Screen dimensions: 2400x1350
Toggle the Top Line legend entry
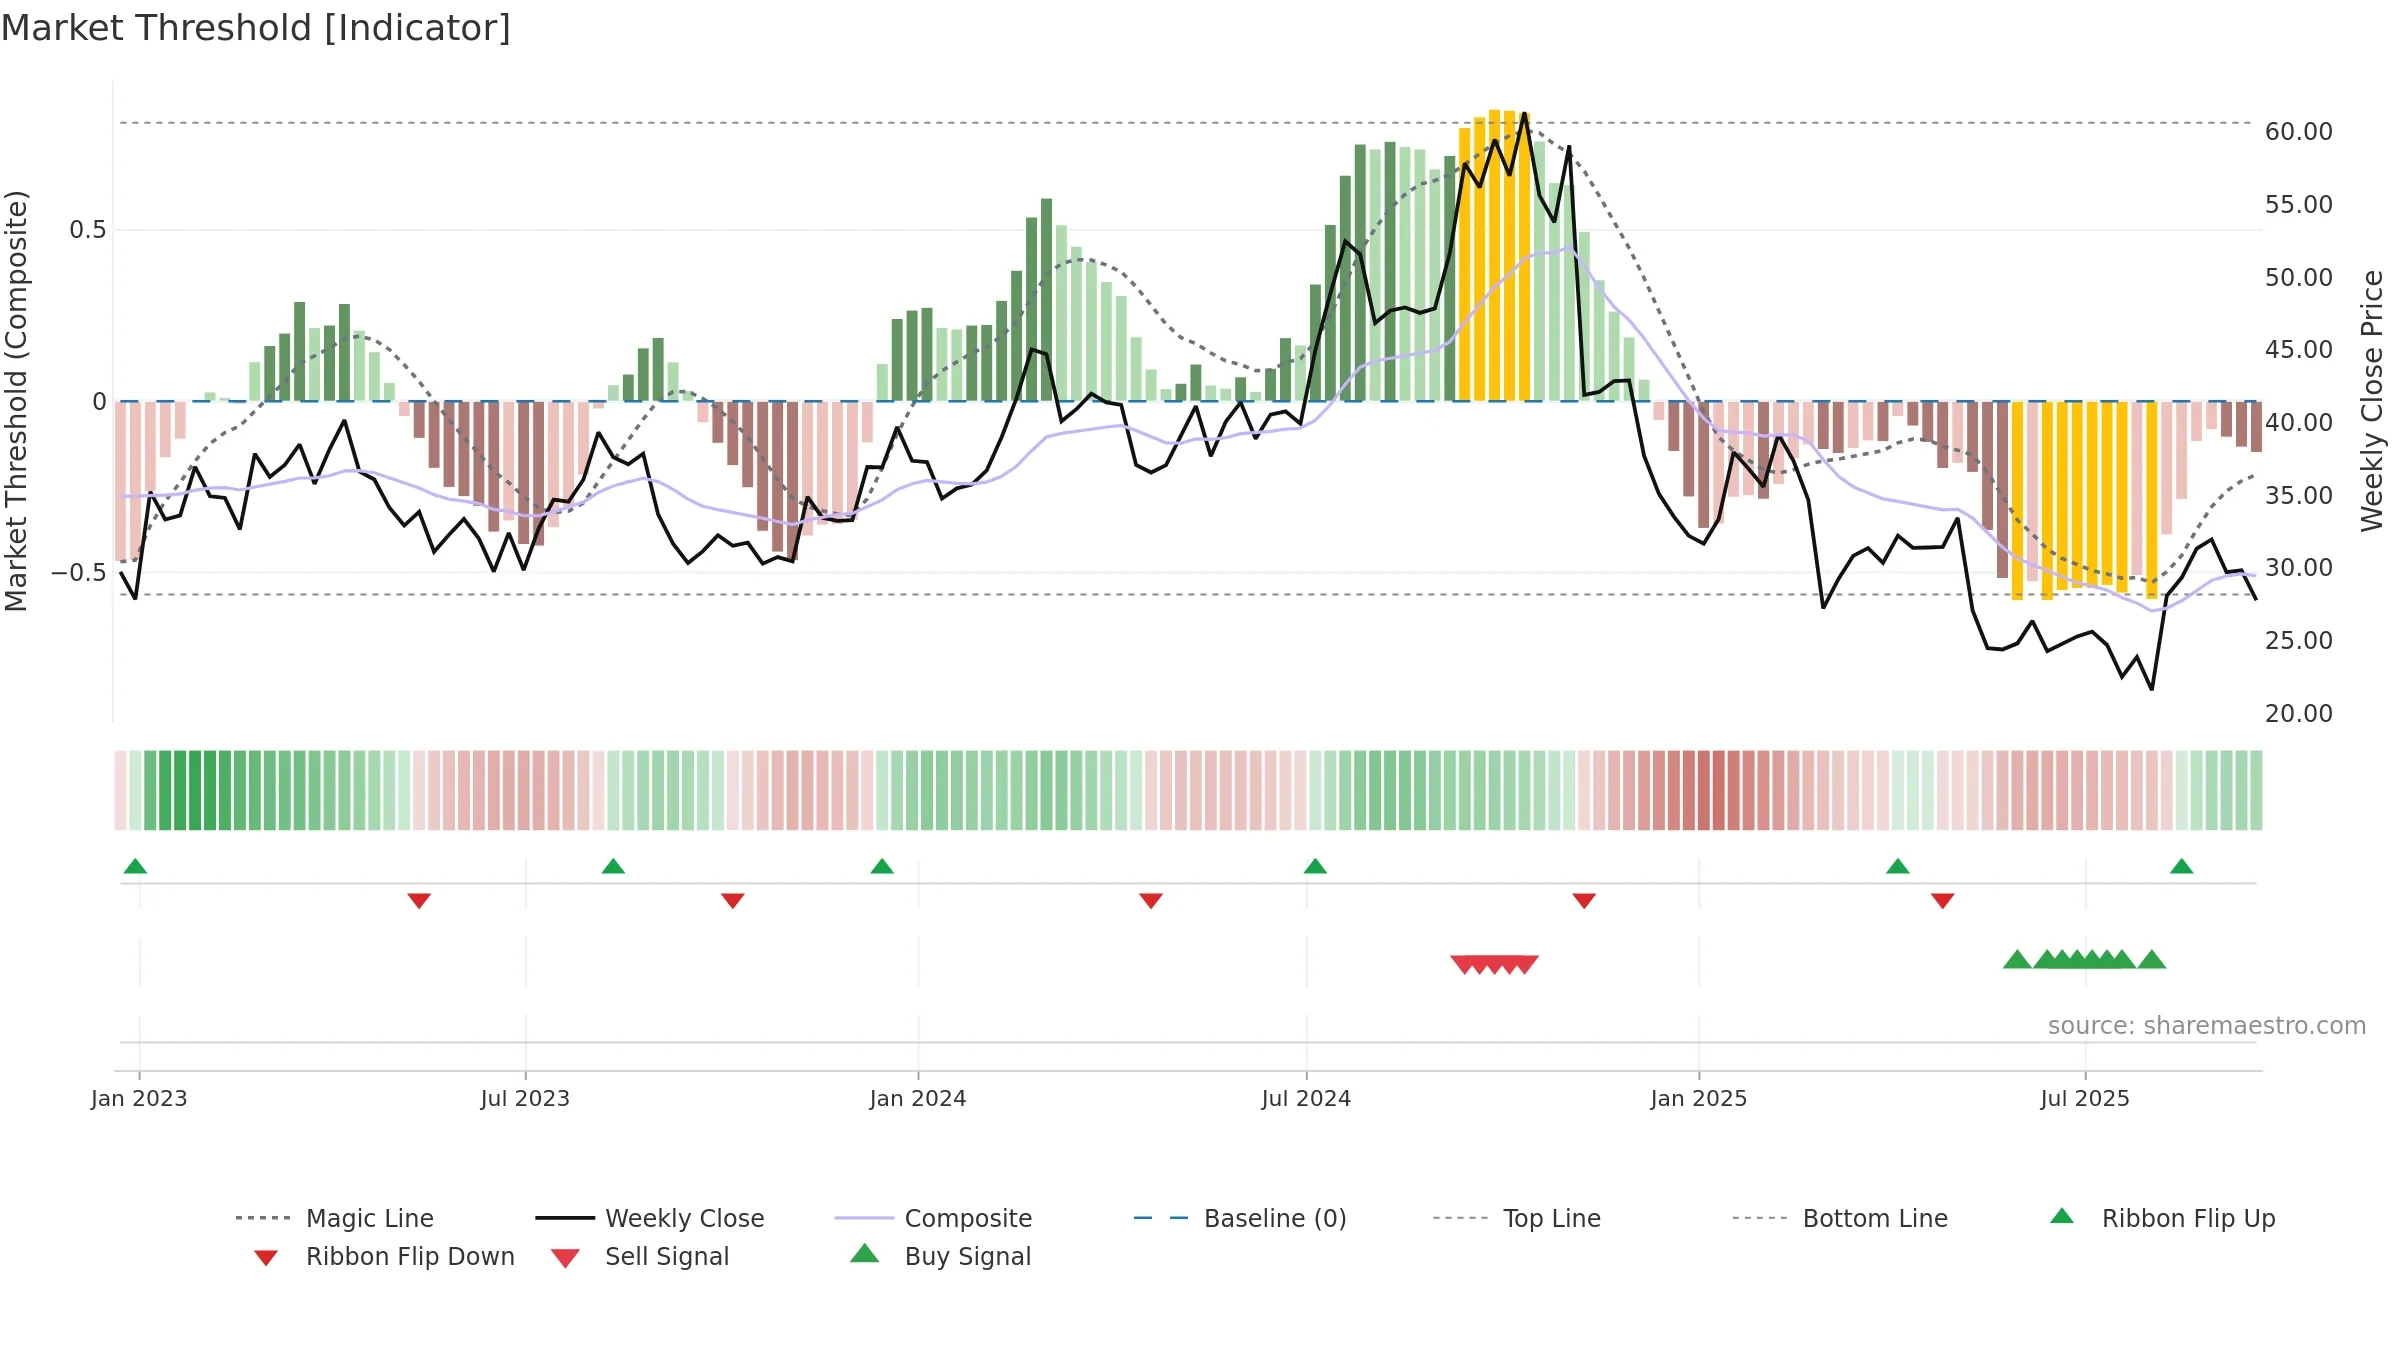click(1516, 1218)
